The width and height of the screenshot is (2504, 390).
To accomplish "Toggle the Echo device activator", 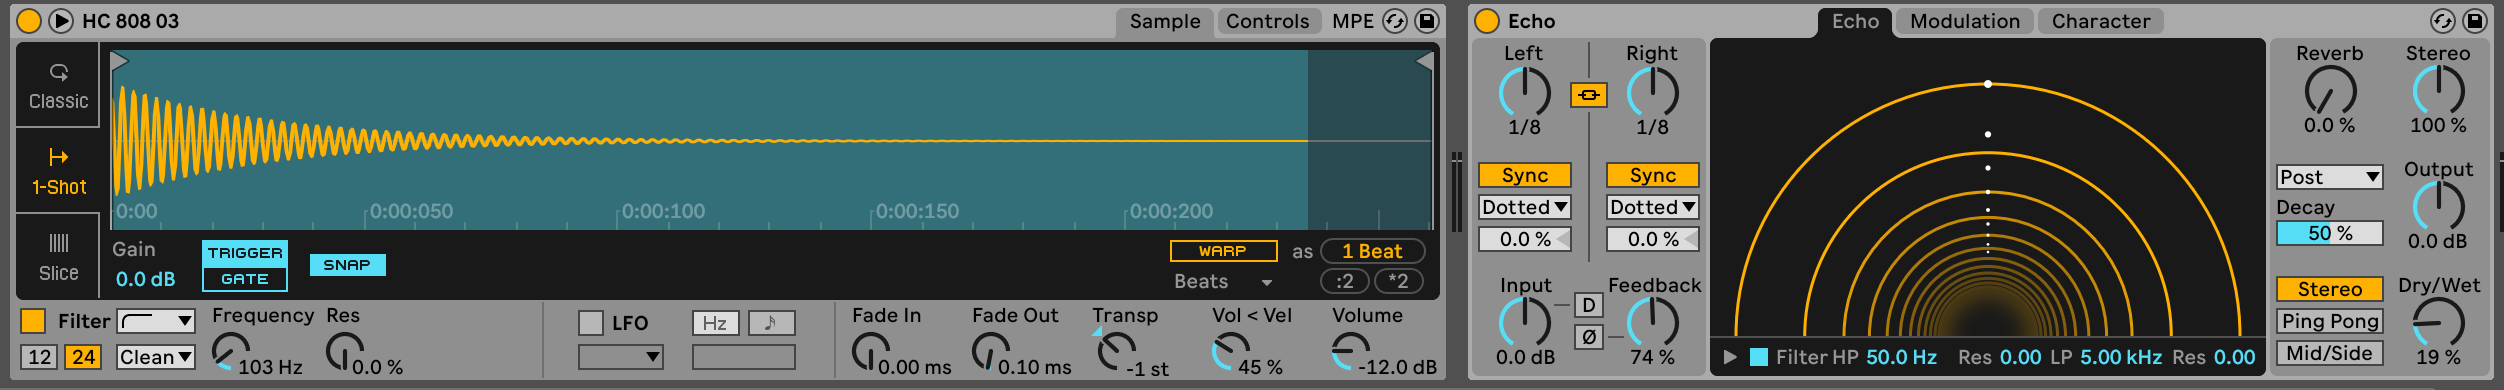I will coord(1487,21).
